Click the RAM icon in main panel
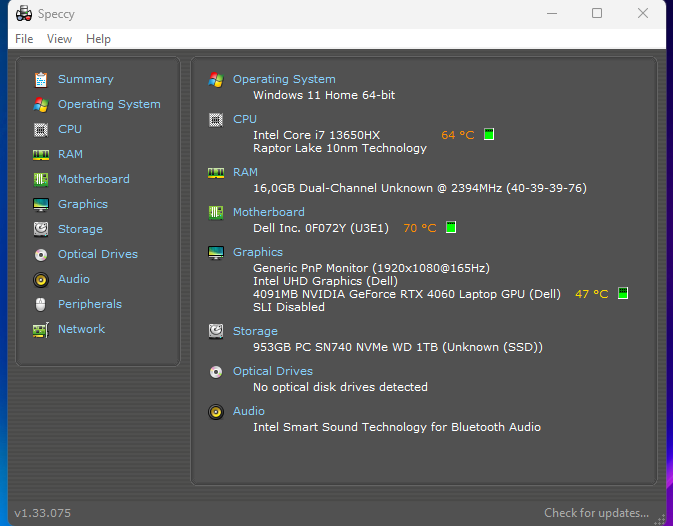This screenshot has height=526, width=673. pyautogui.click(x=216, y=172)
